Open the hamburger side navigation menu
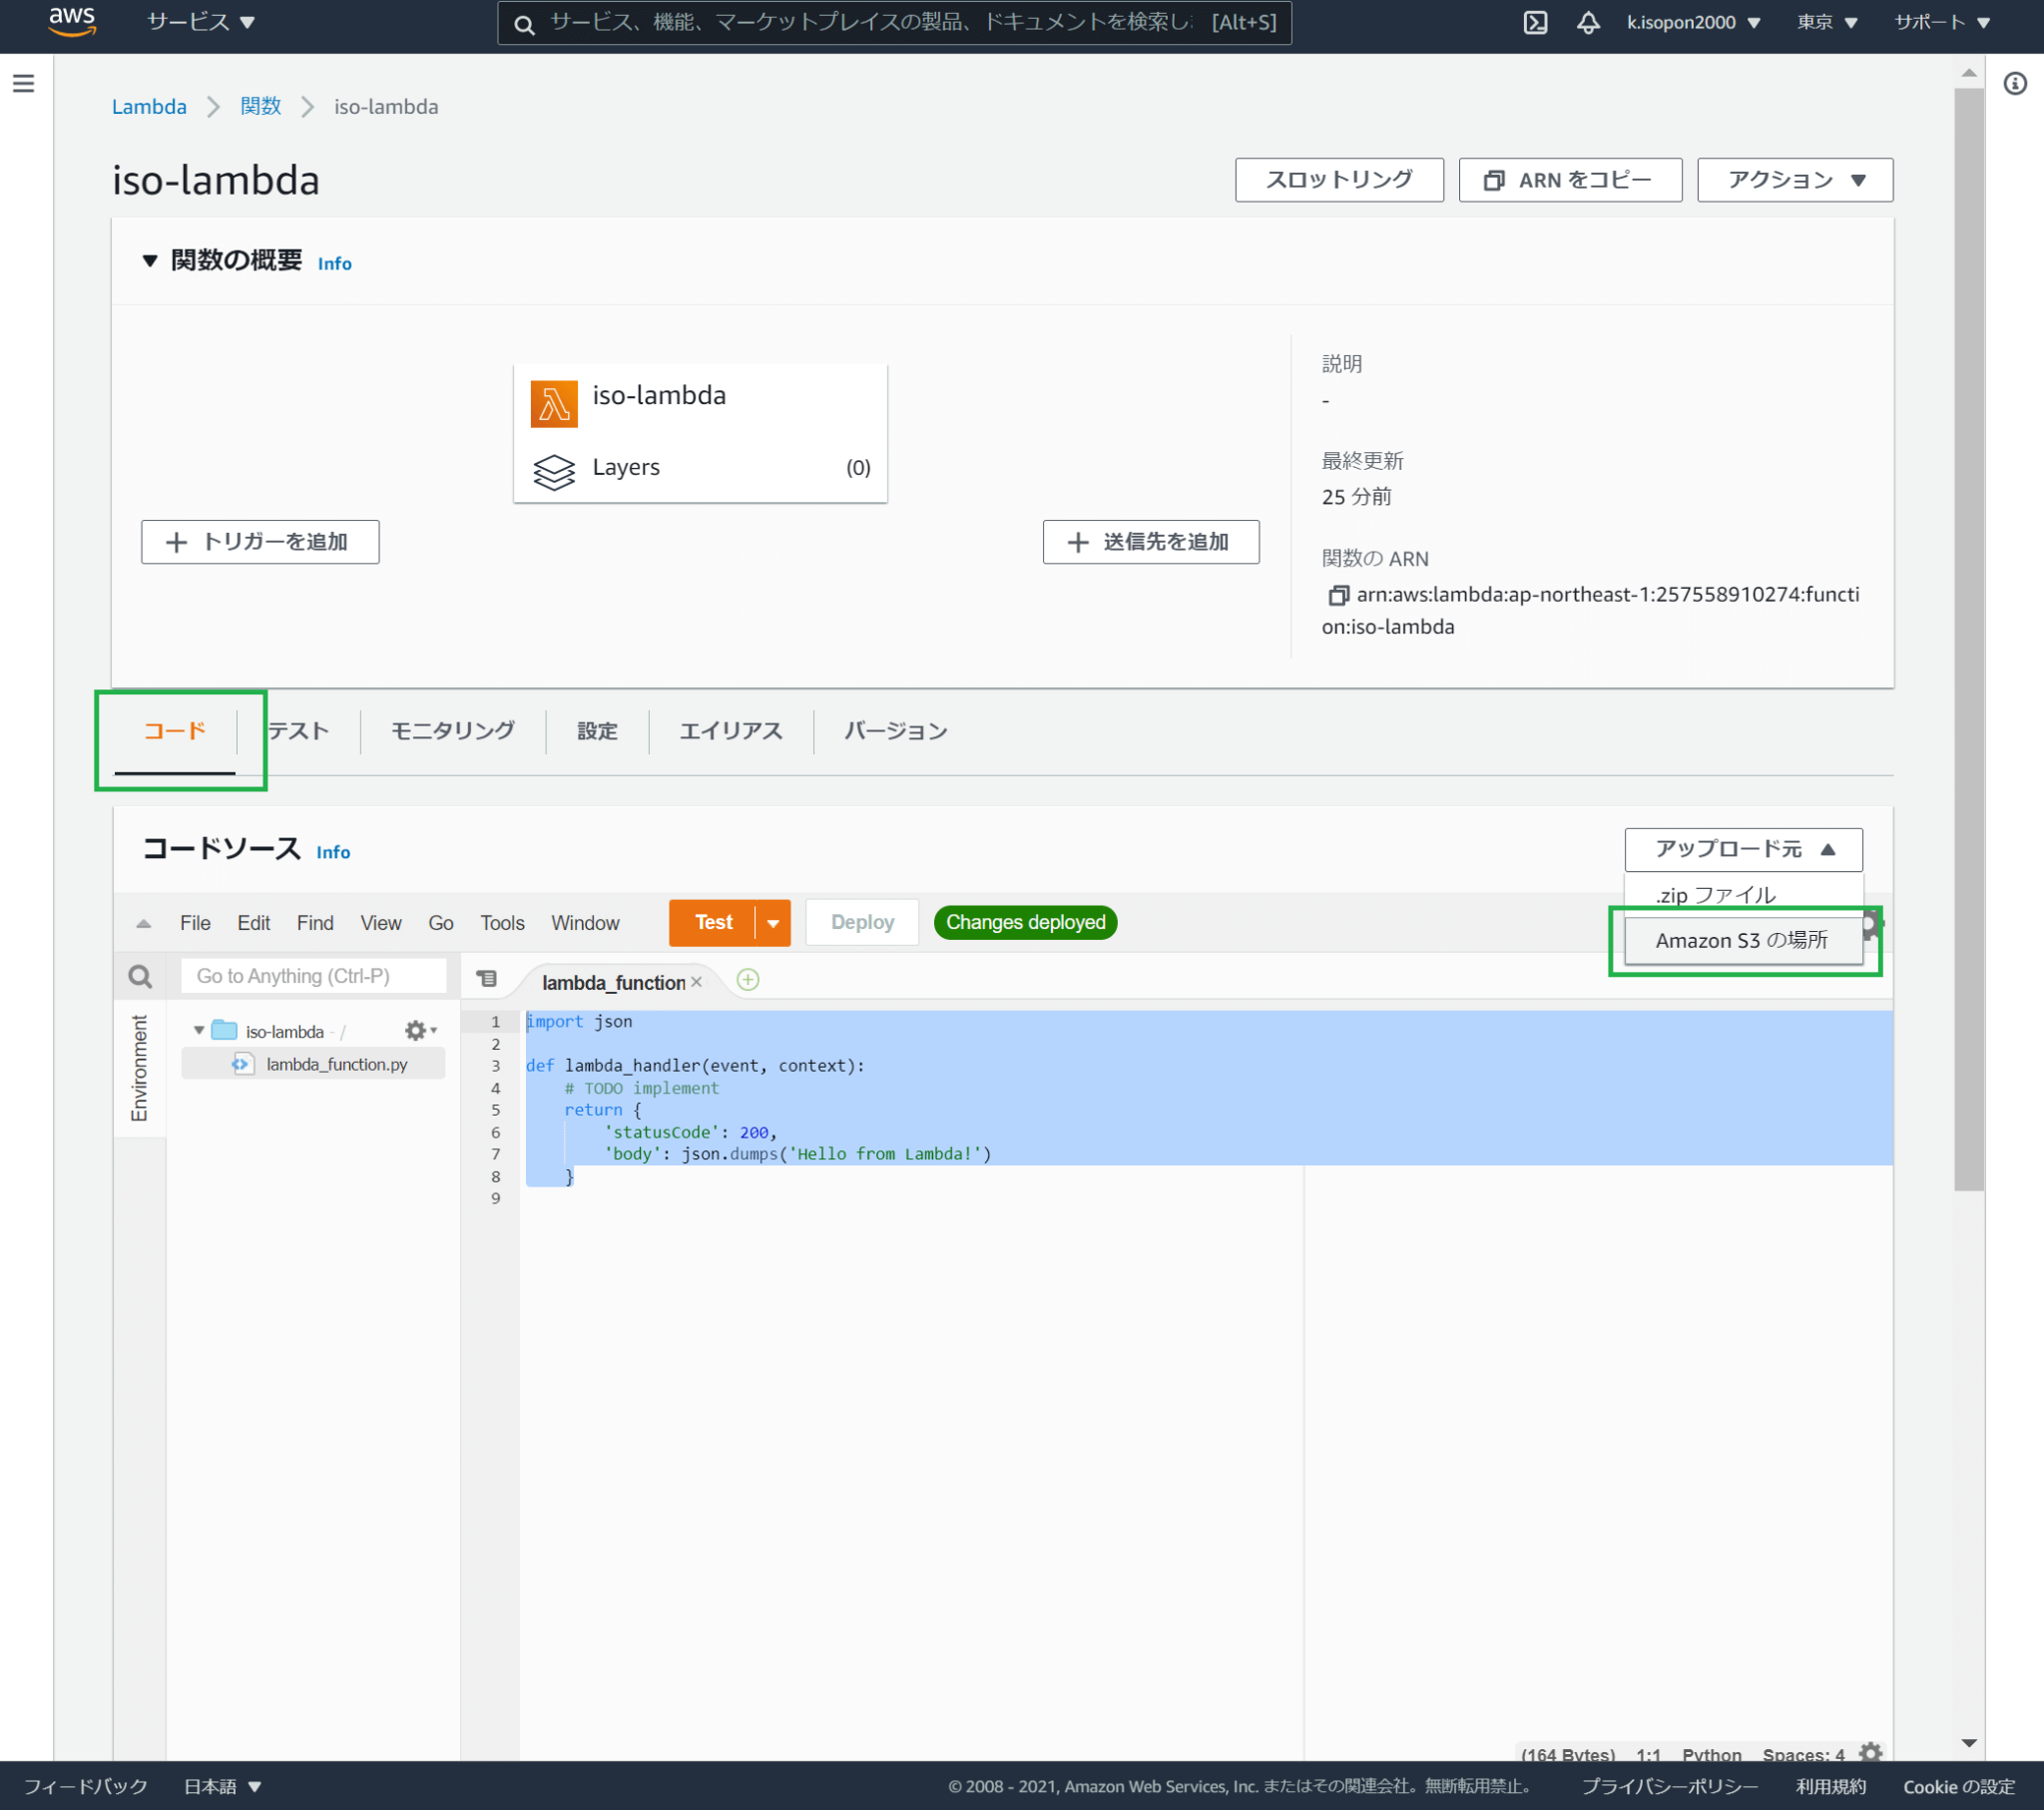Screen dimensions: 2044x1810 coord(24,84)
